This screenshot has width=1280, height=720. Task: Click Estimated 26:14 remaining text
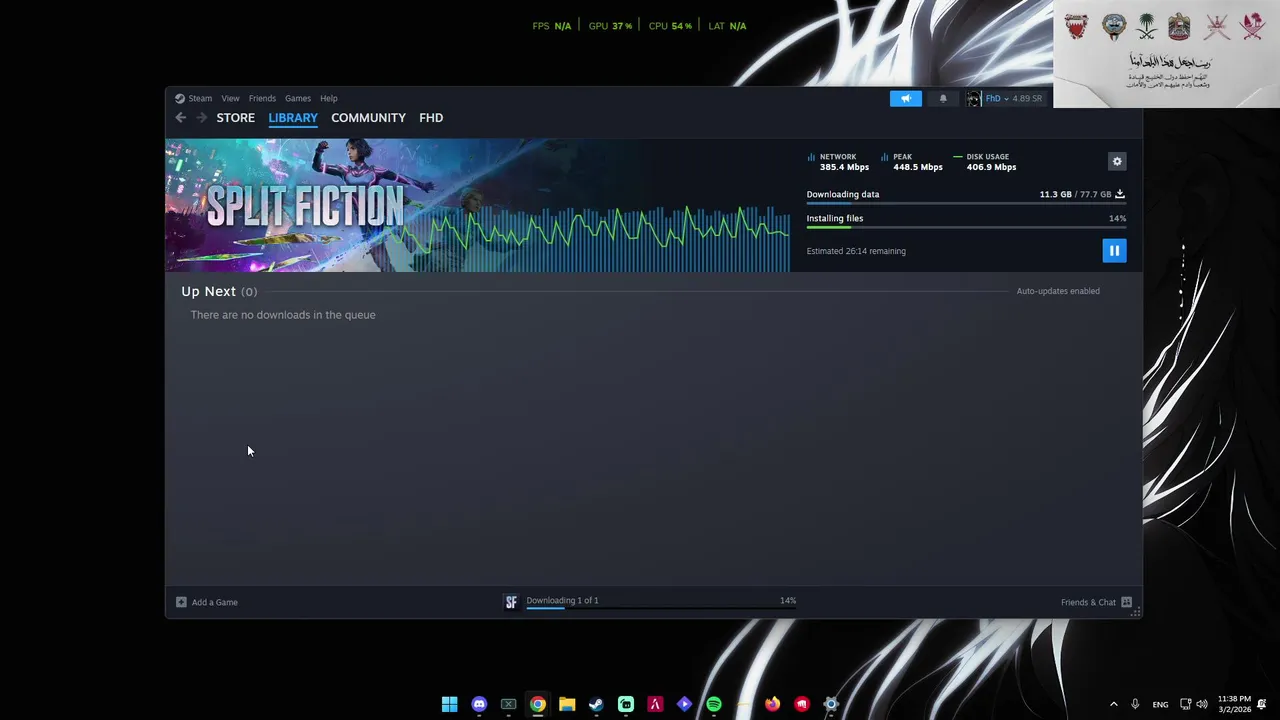(856, 251)
